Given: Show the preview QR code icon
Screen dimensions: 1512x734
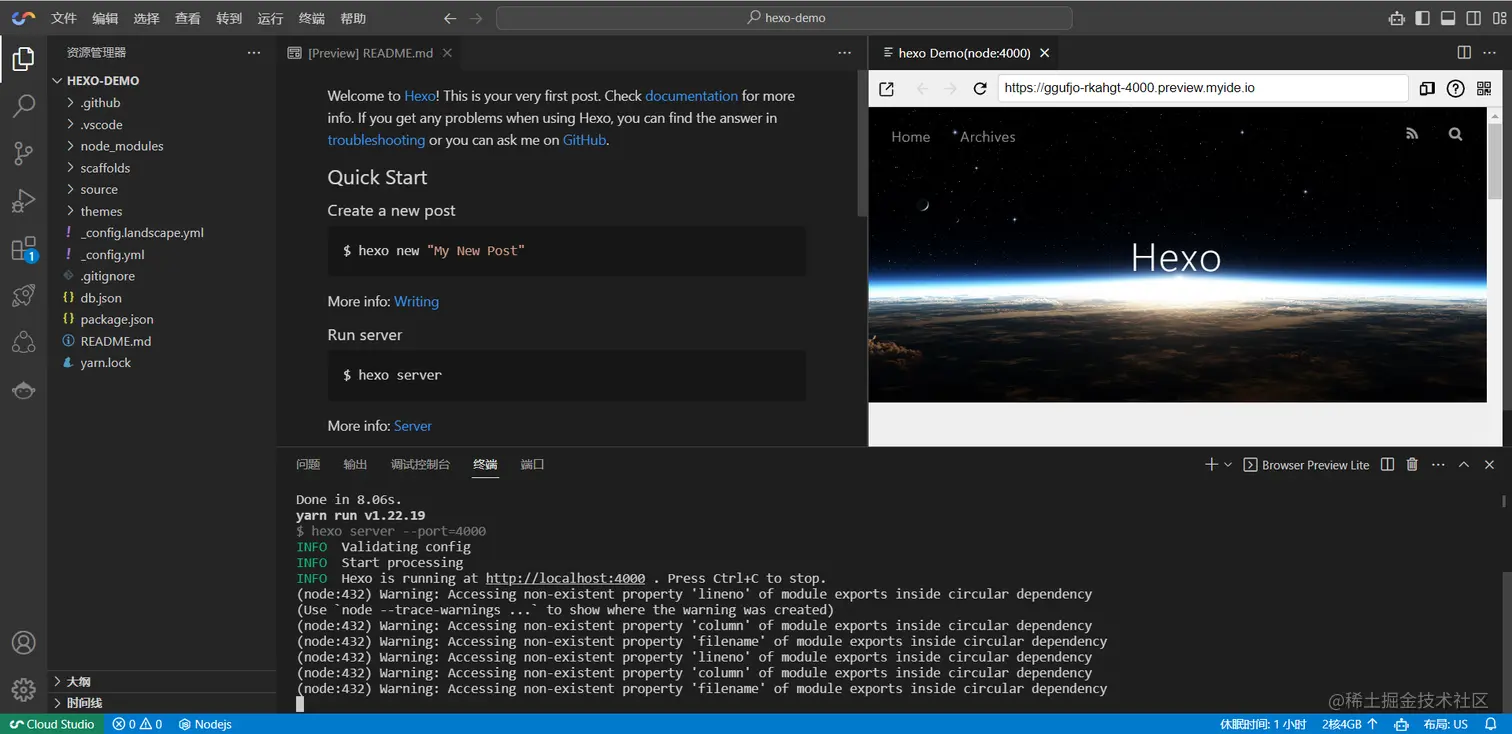Looking at the screenshot, I should (x=1483, y=89).
